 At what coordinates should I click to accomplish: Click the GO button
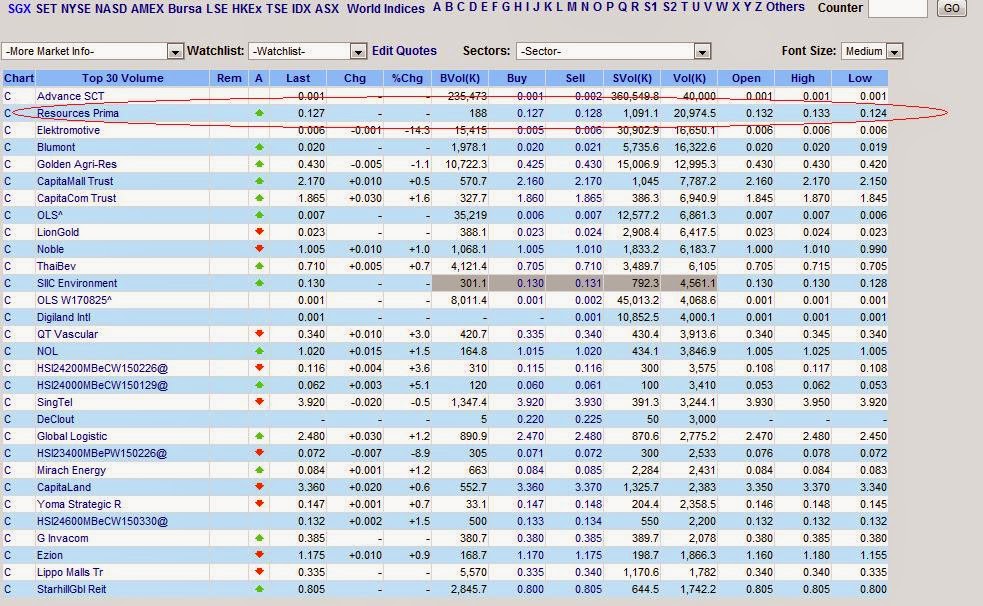pos(952,8)
